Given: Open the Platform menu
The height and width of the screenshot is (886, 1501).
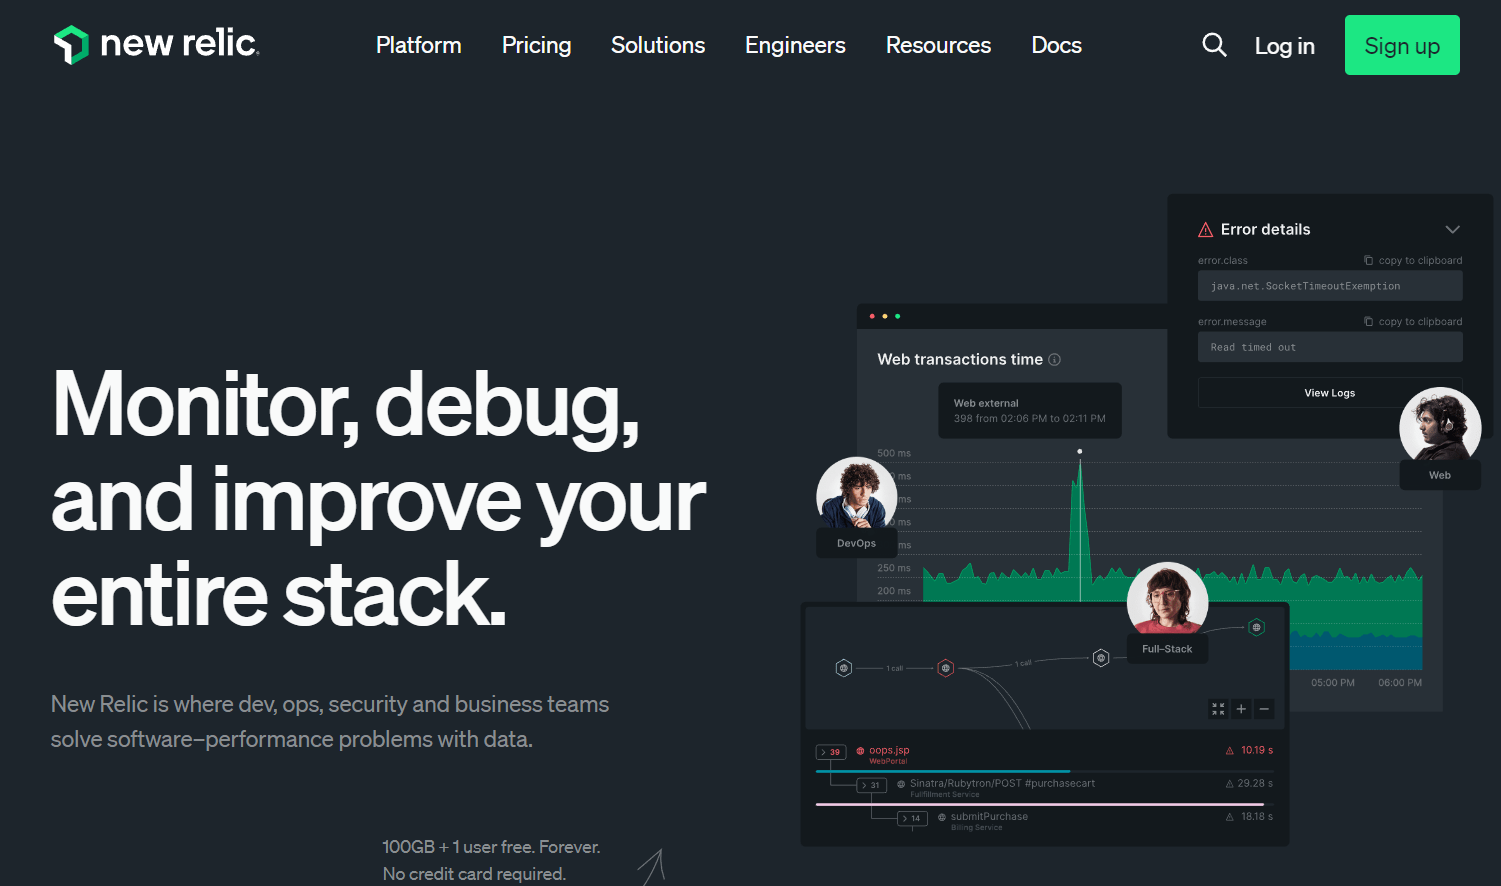Looking at the screenshot, I should pos(418,45).
